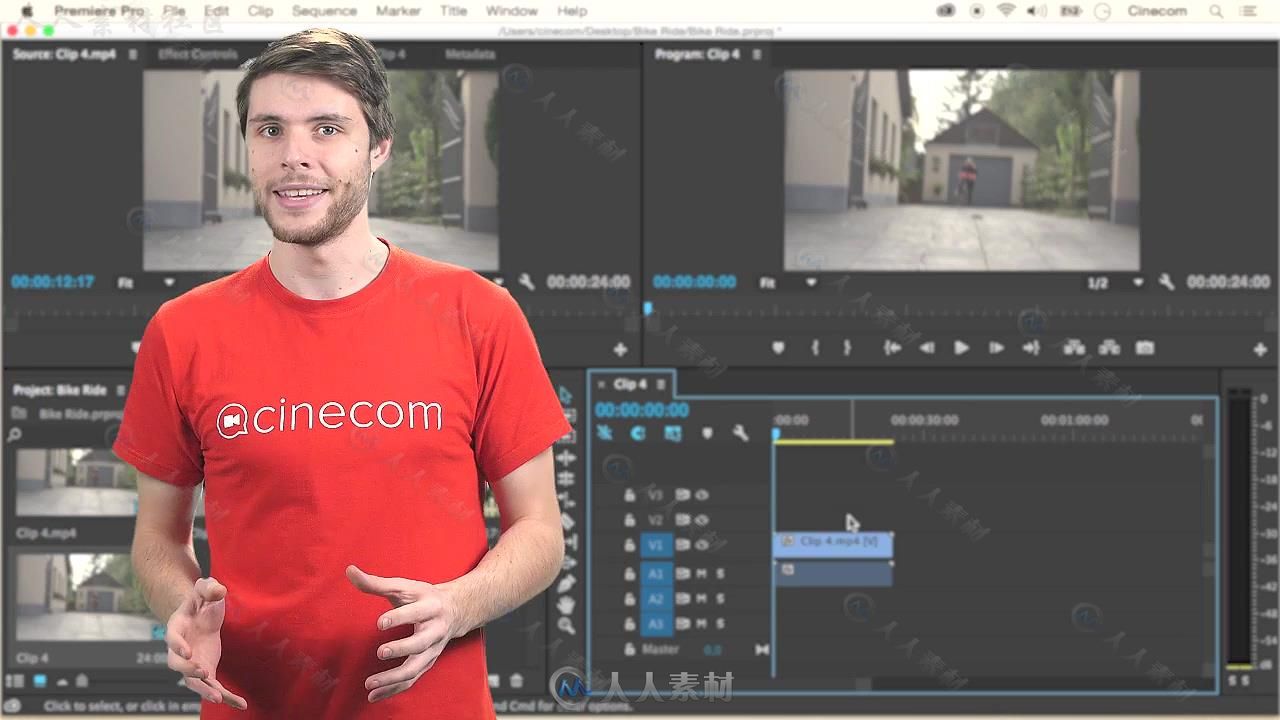This screenshot has height=720, width=1280.
Task: Toggle sync lock on track V2
Action: click(x=683, y=520)
